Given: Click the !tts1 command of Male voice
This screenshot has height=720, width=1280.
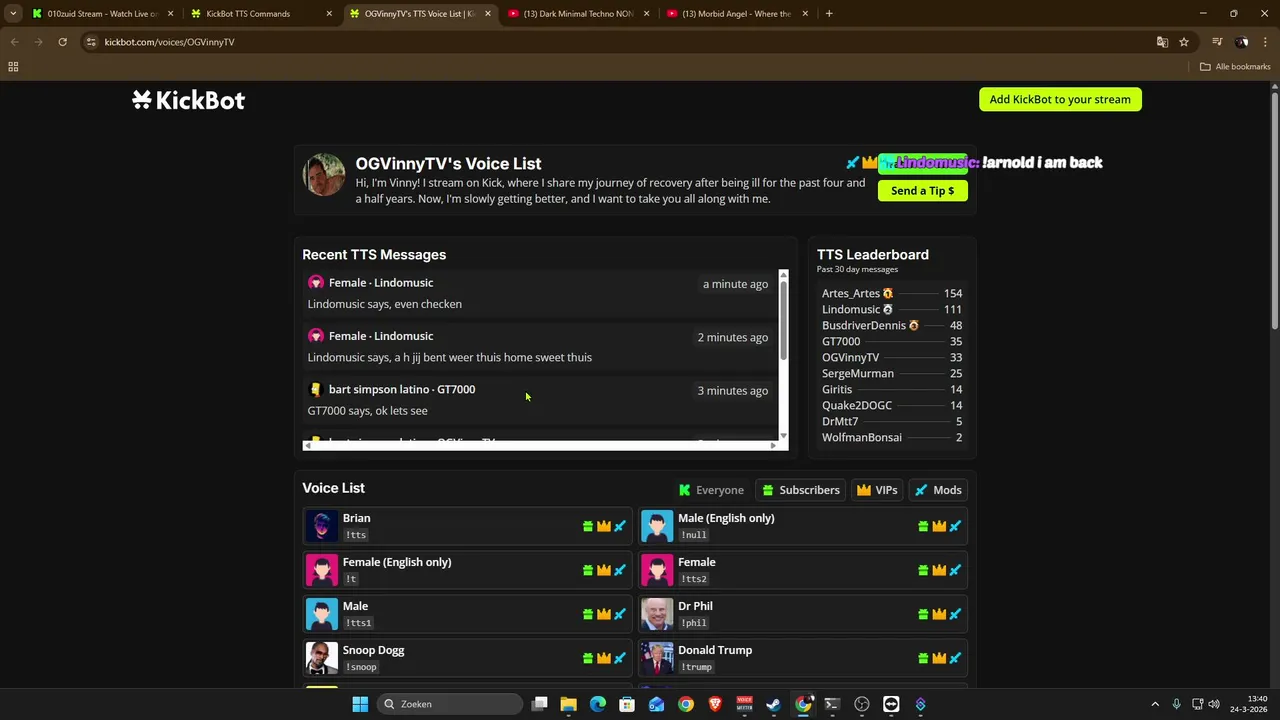Looking at the screenshot, I should tap(358, 623).
